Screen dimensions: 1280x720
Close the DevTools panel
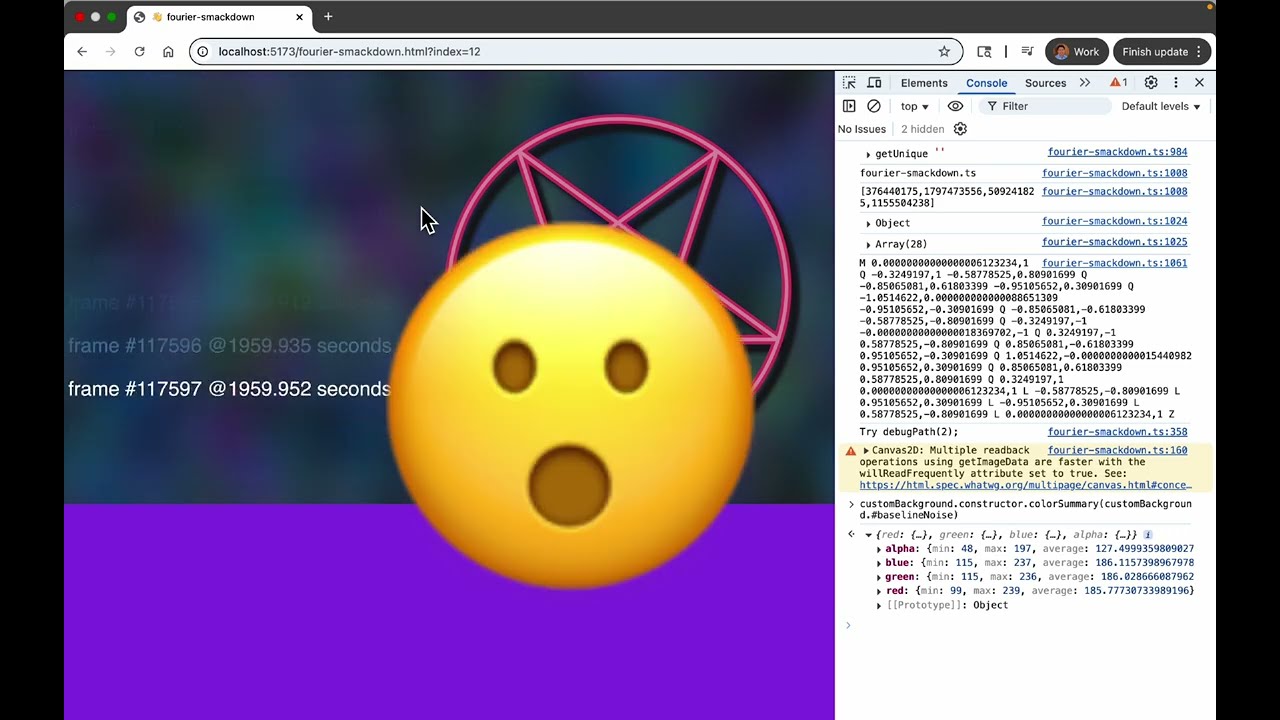(1200, 83)
